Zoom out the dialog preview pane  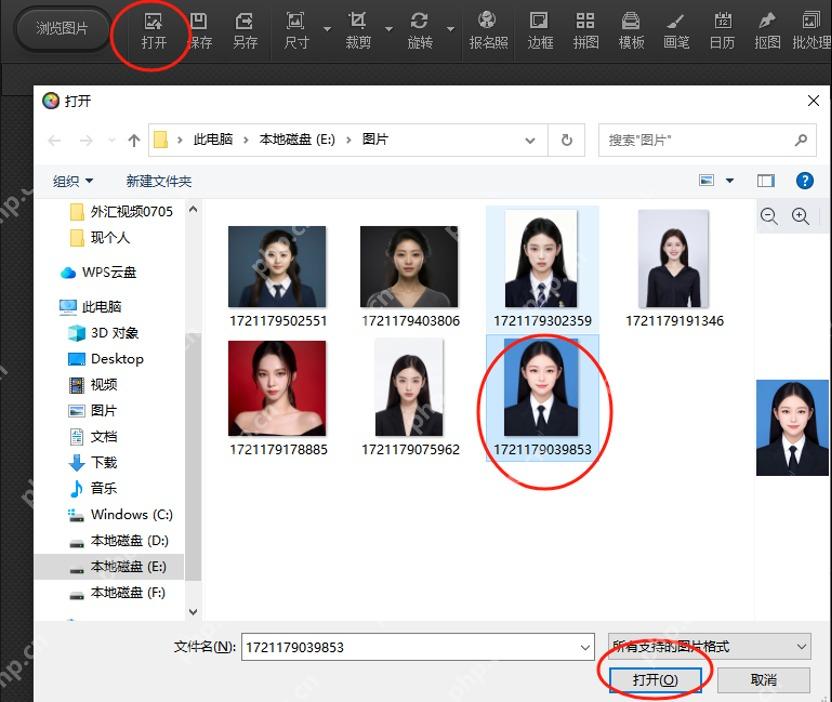[769, 216]
